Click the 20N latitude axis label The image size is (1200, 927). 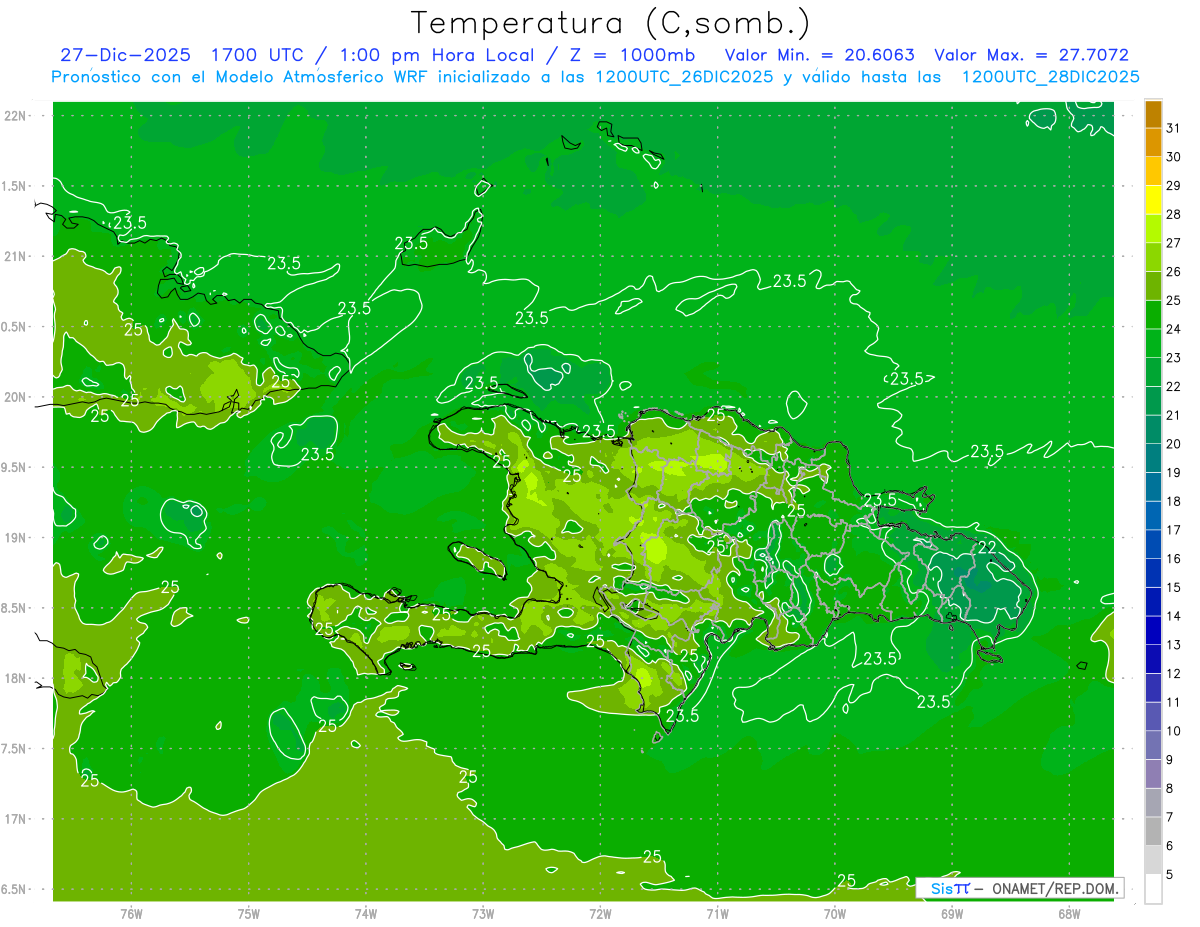point(16,397)
